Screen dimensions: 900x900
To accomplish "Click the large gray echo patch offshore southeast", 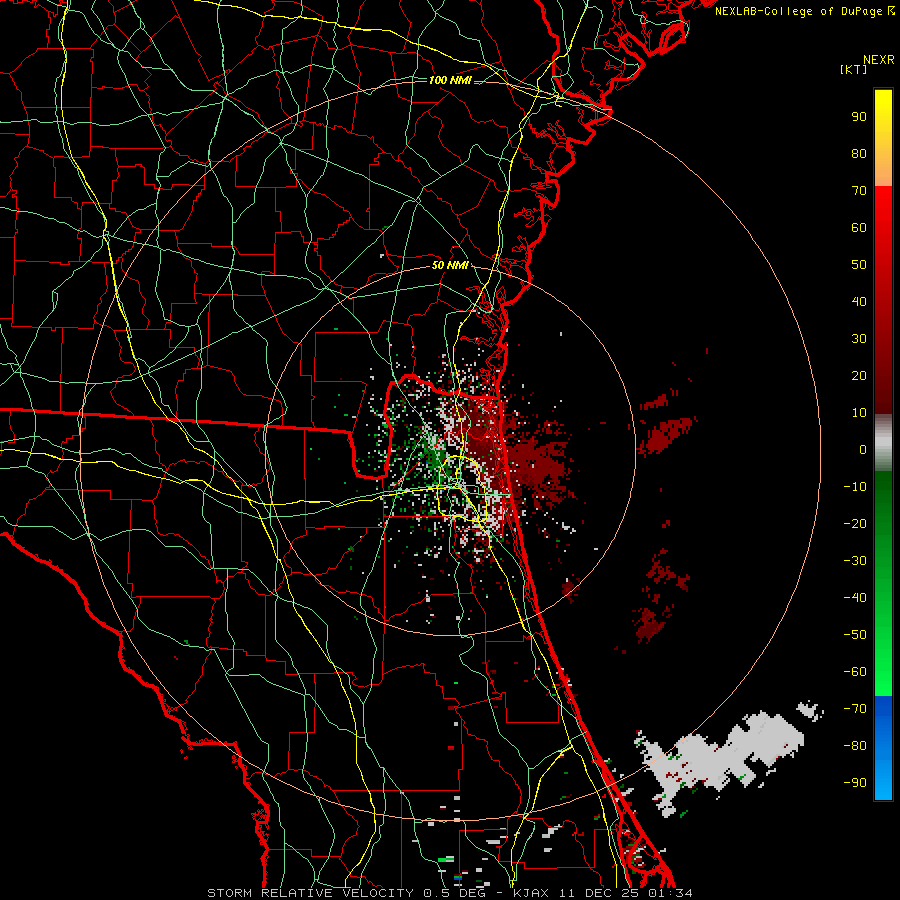I will [724, 759].
